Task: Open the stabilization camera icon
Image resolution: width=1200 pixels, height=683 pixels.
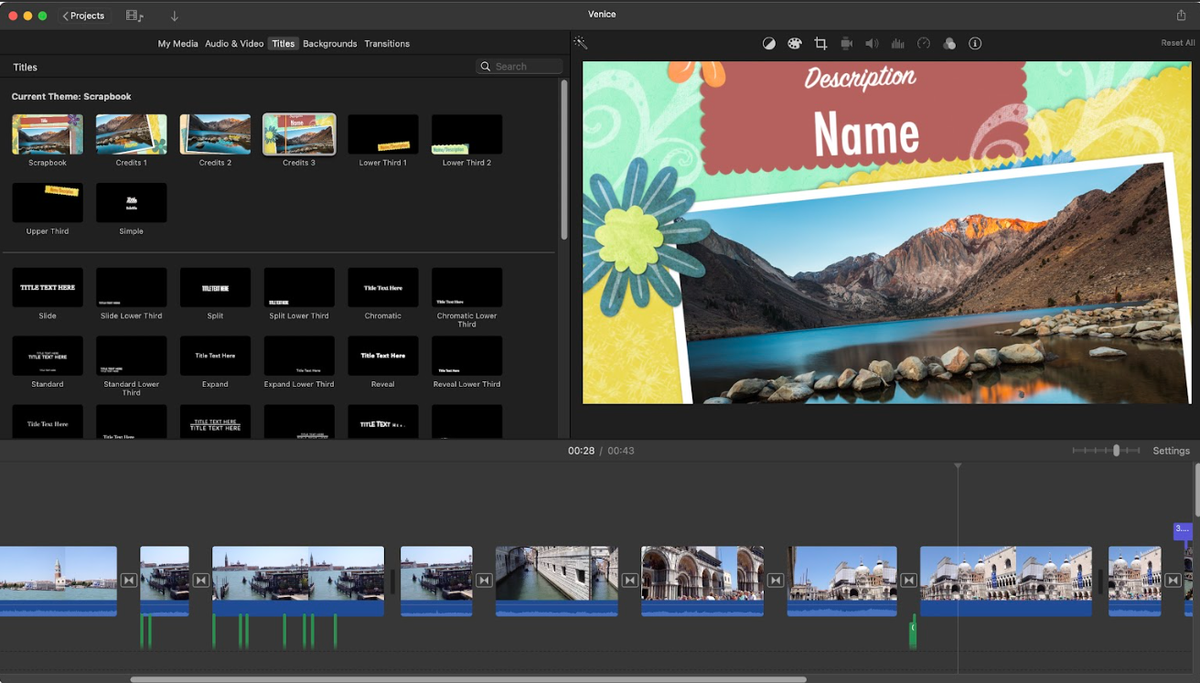Action: [x=847, y=44]
